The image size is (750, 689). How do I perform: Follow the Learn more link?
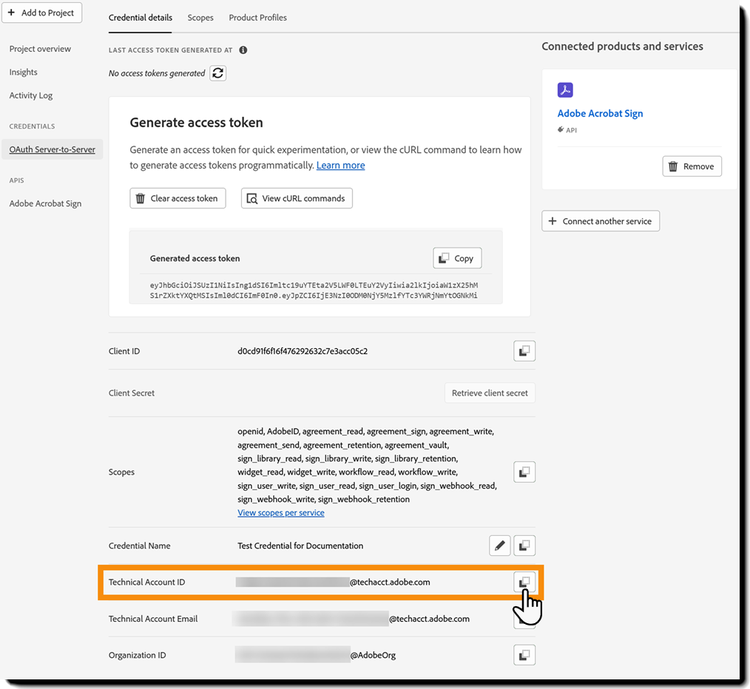(340, 165)
